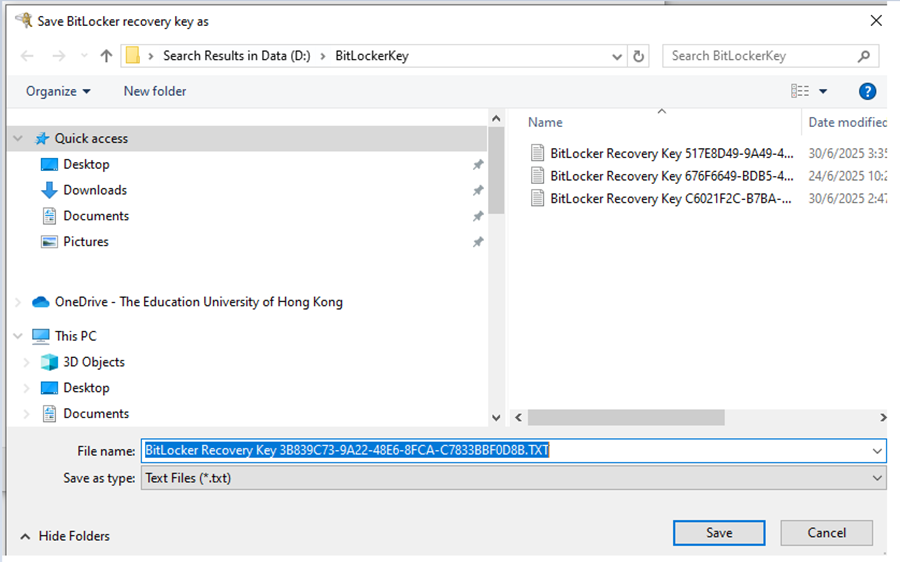Expand the 3D Objects node

click(26, 362)
